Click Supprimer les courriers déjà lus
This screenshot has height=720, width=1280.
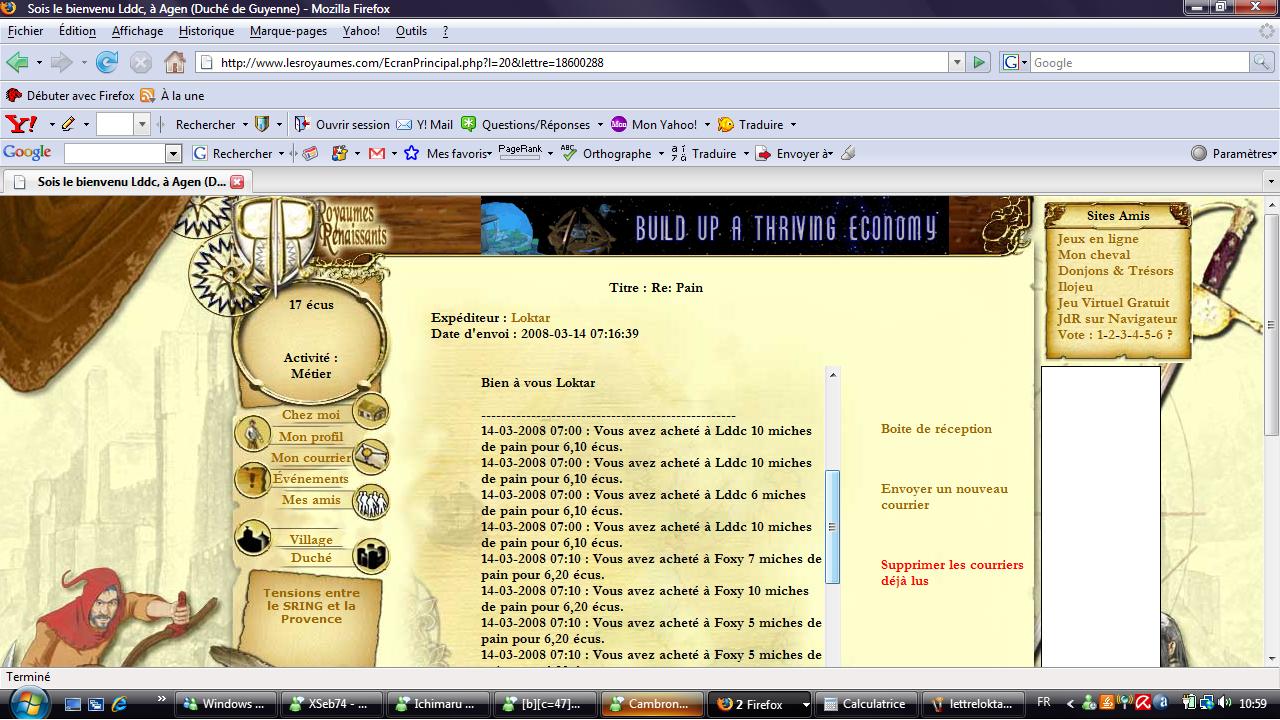[951, 573]
